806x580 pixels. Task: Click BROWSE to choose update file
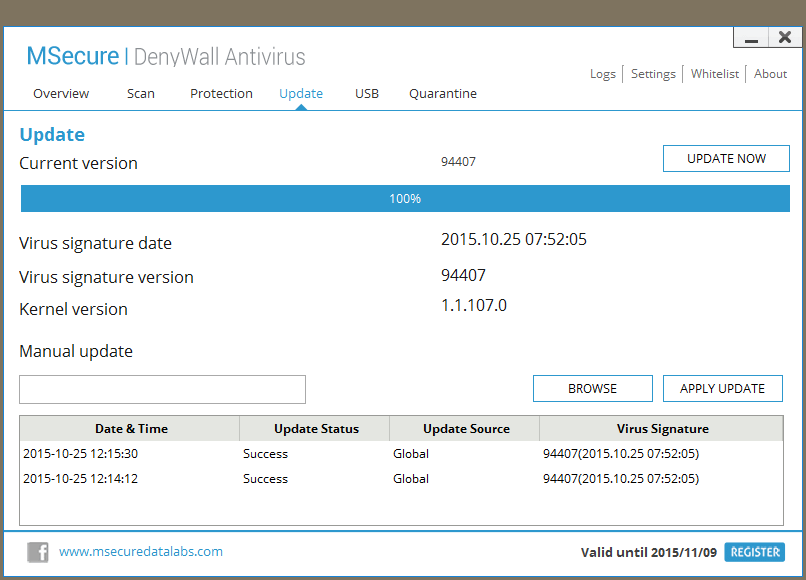[x=593, y=388]
